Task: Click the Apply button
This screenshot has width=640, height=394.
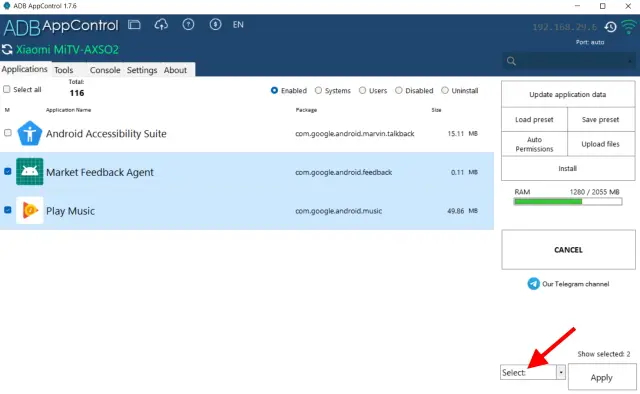Action: (602, 377)
